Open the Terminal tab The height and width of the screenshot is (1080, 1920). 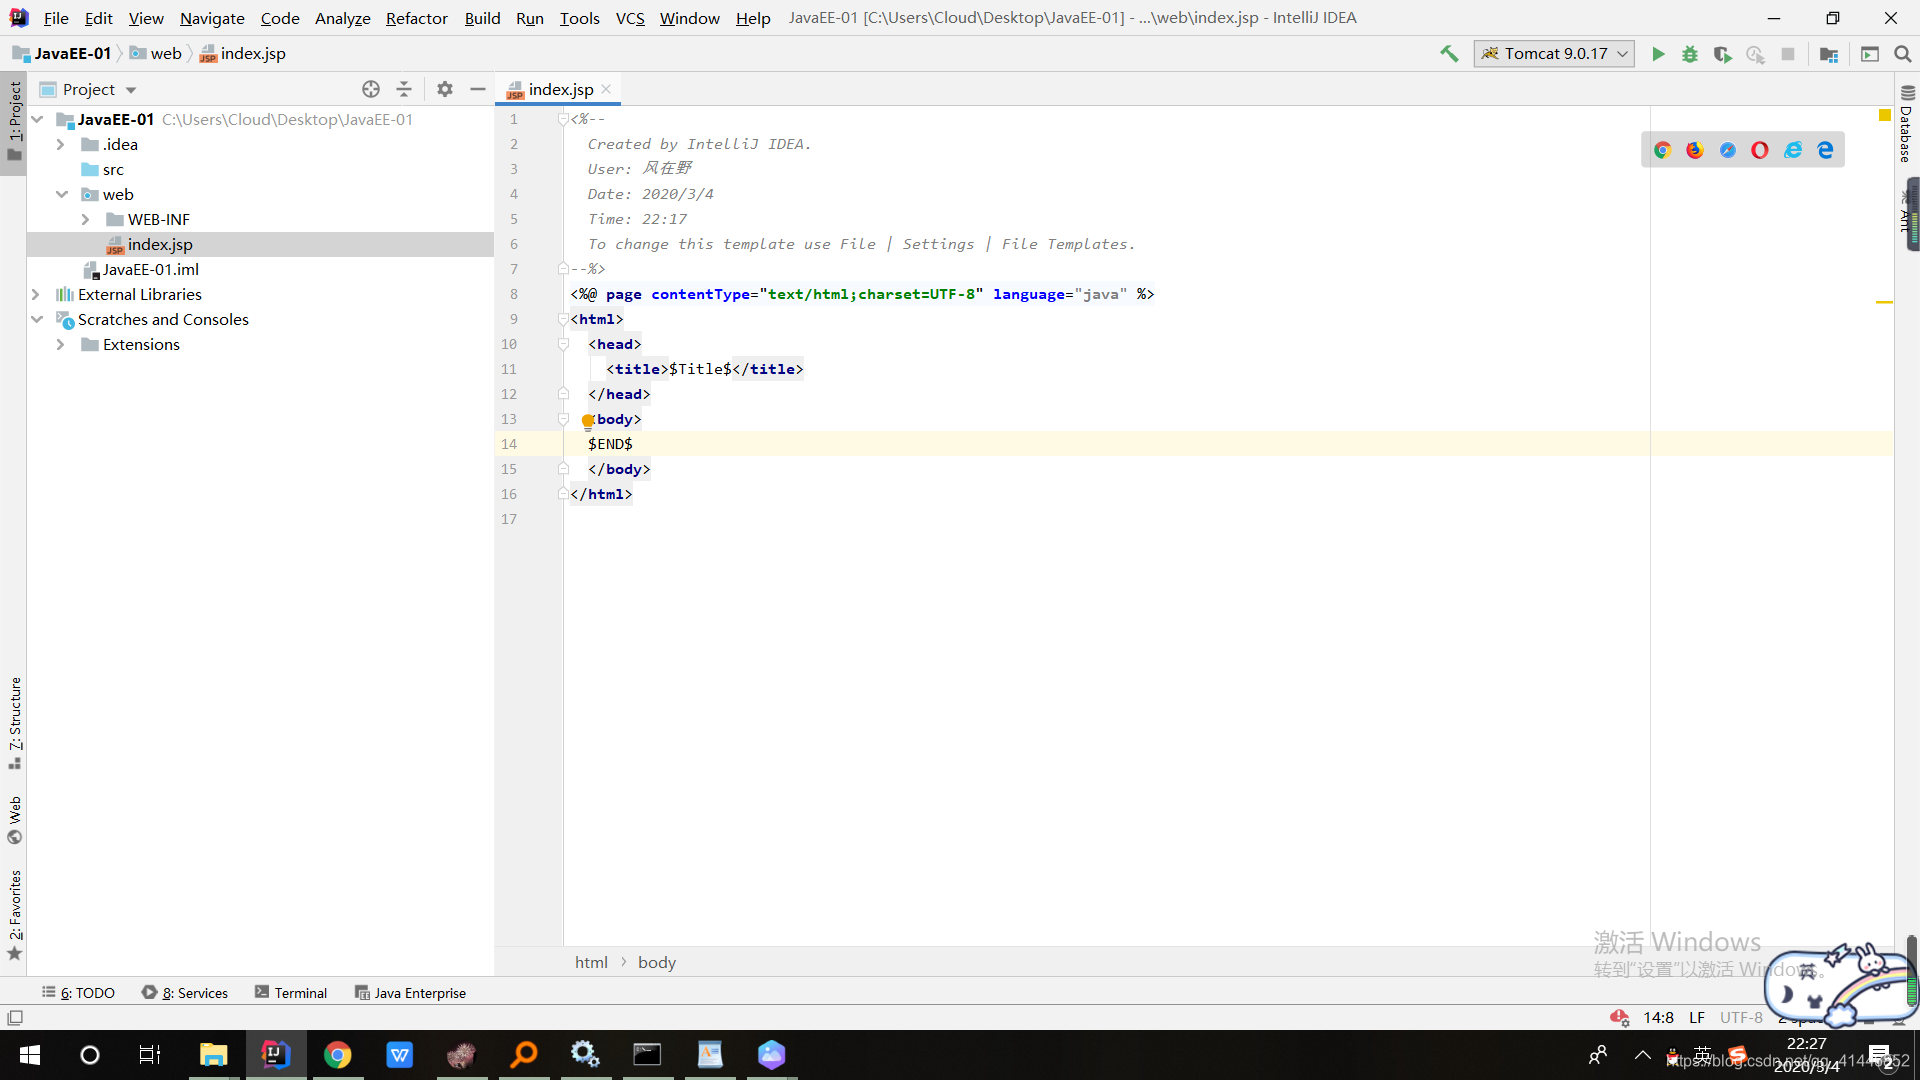[x=291, y=992]
